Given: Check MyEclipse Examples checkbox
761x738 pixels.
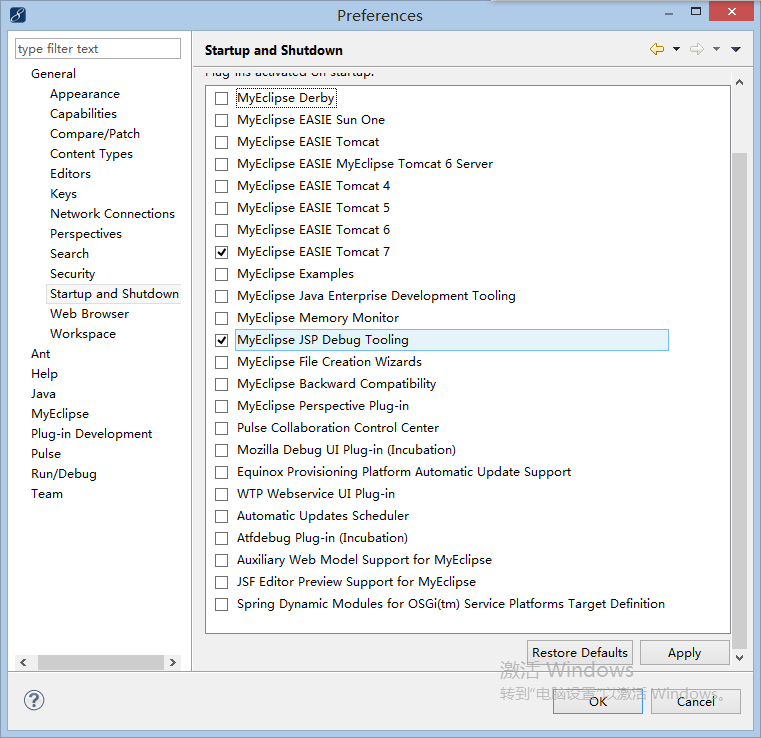Looking at the screenshot, I should pyautogui.click(x=221, y=275).
